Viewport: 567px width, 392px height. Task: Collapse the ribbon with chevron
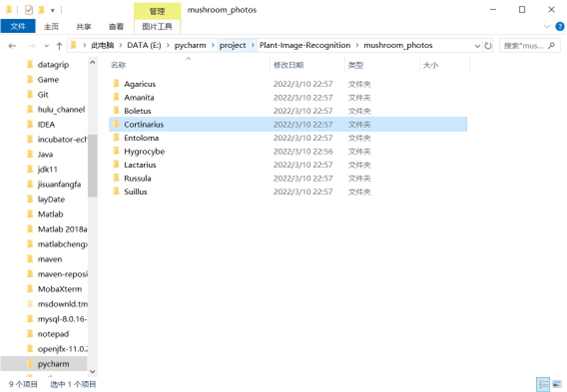click(x=546, y=26)
